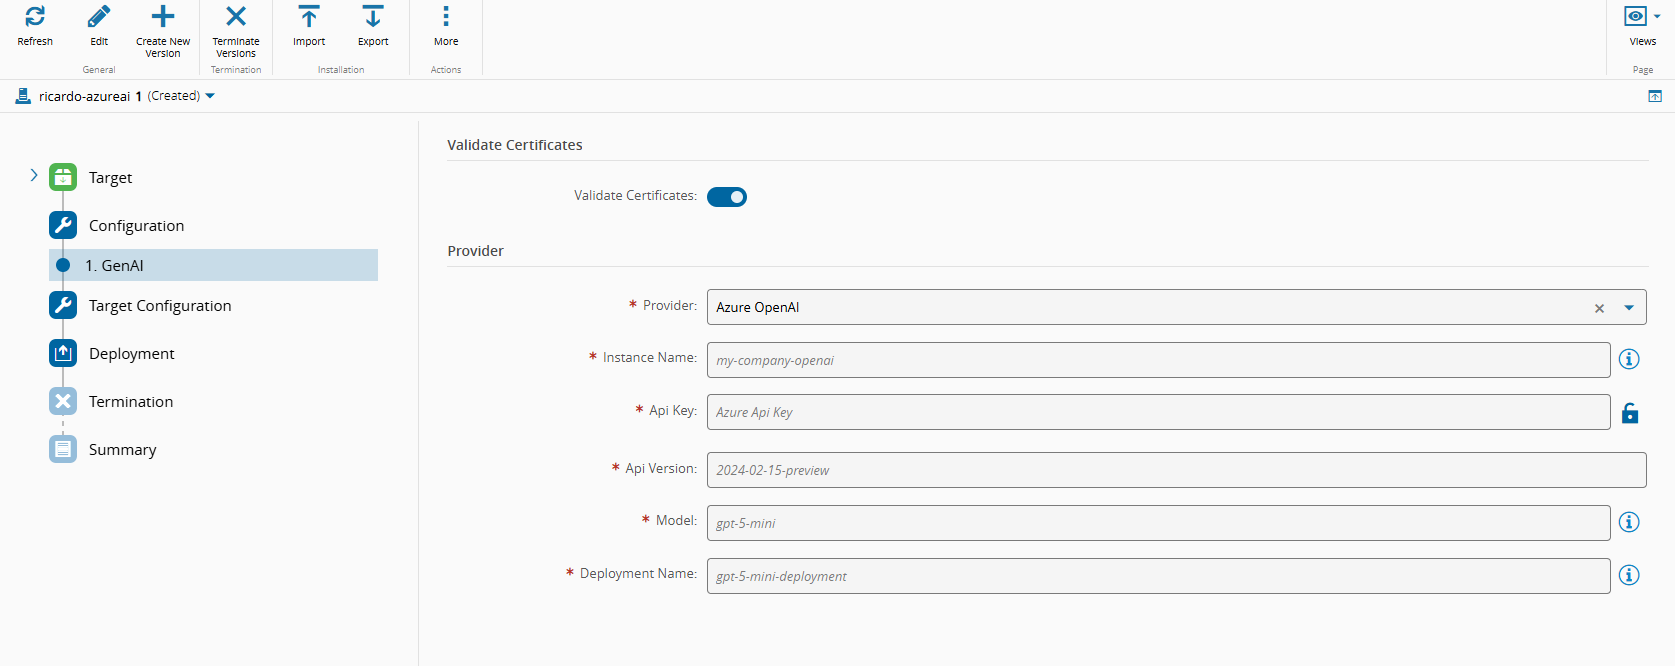Open the Views dropdown
Viewport: 1675px width, 666px height.
pyautogui.click(x=1642, y=17)
